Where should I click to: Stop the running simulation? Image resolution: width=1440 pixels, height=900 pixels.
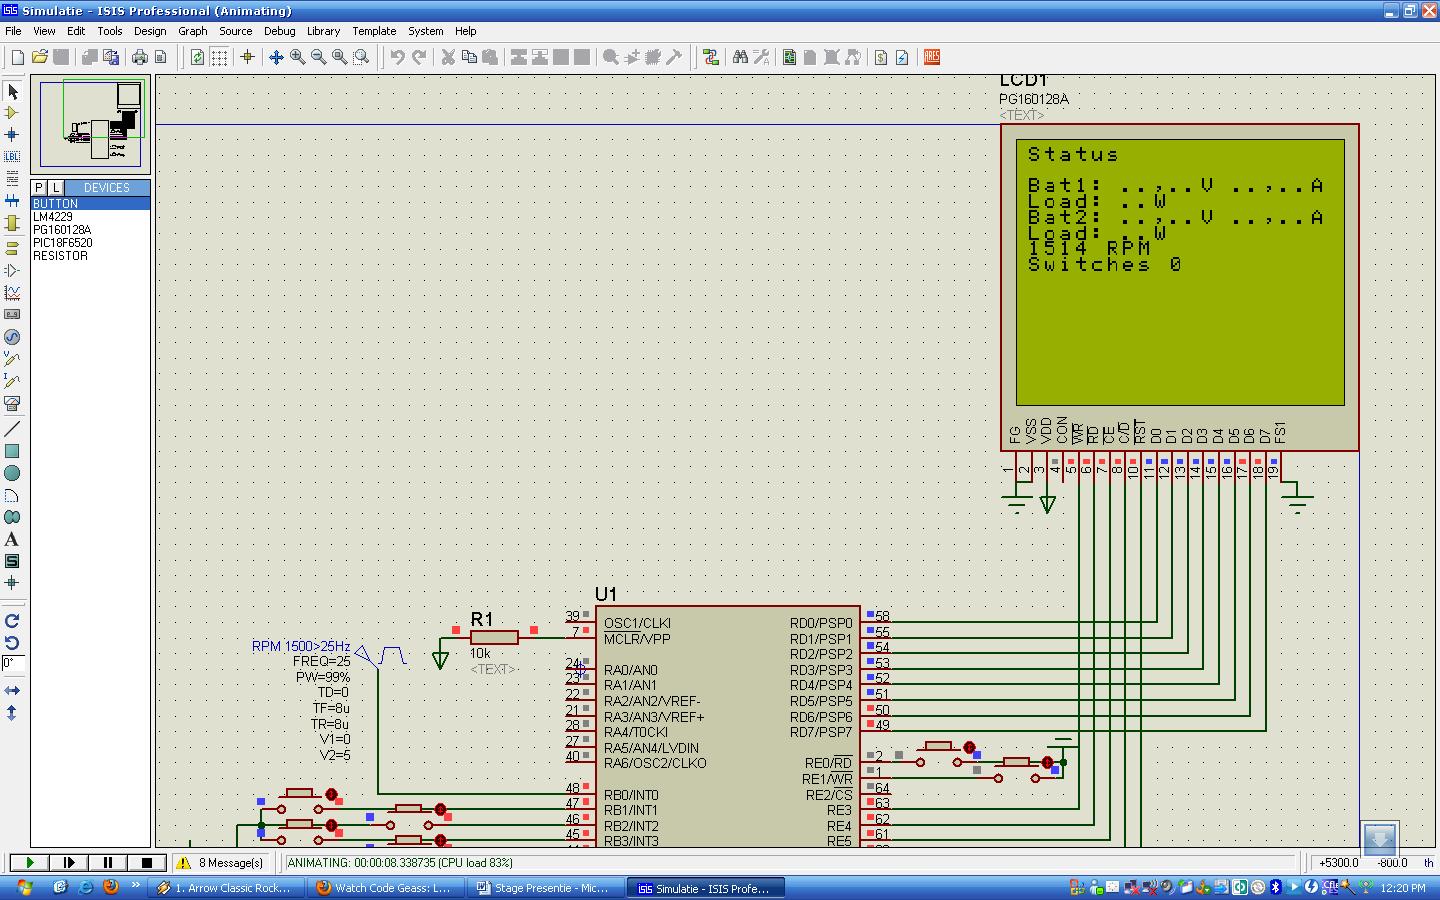[146, 862]
